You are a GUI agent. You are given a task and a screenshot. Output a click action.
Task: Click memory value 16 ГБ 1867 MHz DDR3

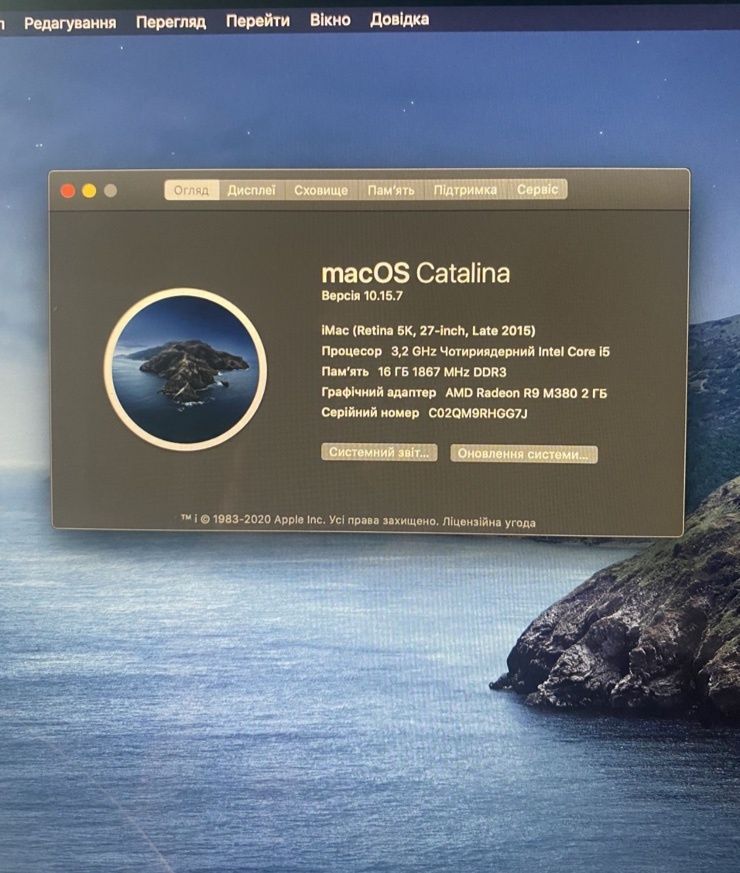coord(442,372)
